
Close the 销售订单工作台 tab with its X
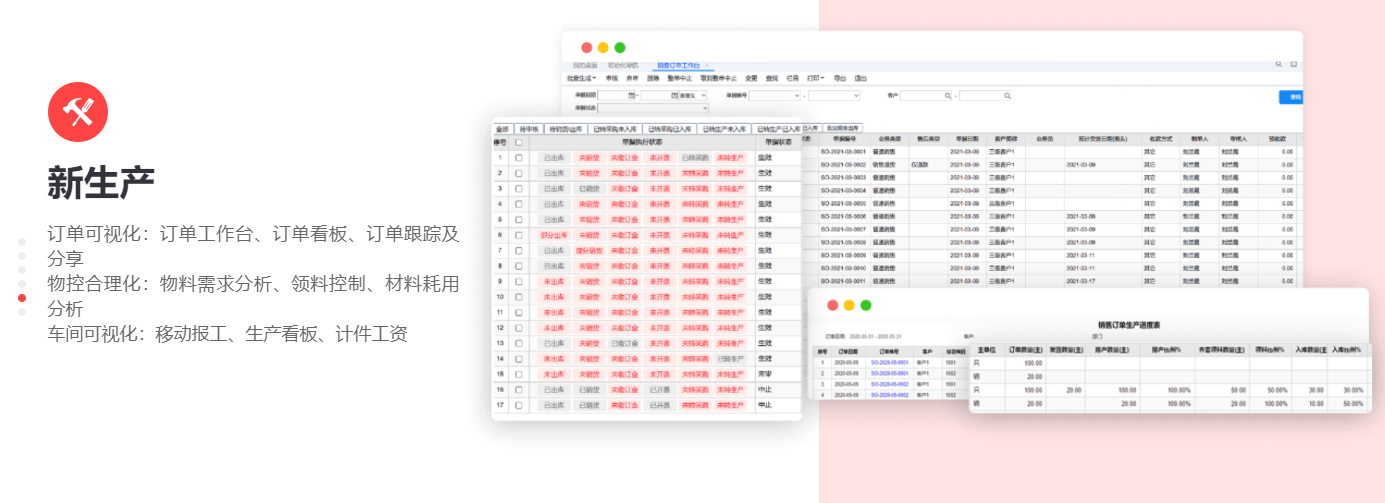[707, 65]
